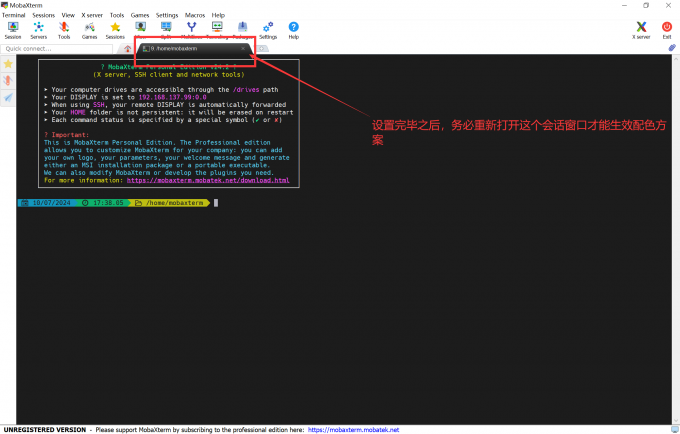680x434 pixels.
Task: Open the Games menu
Action: pos(140,15)
